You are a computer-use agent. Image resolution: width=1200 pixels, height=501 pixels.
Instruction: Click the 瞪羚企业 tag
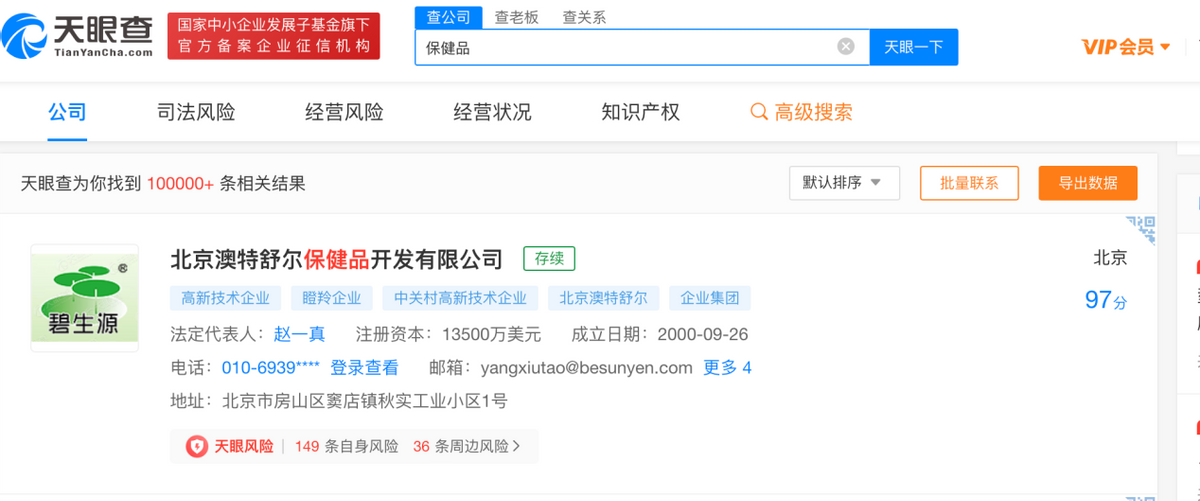tap(332, 298)
